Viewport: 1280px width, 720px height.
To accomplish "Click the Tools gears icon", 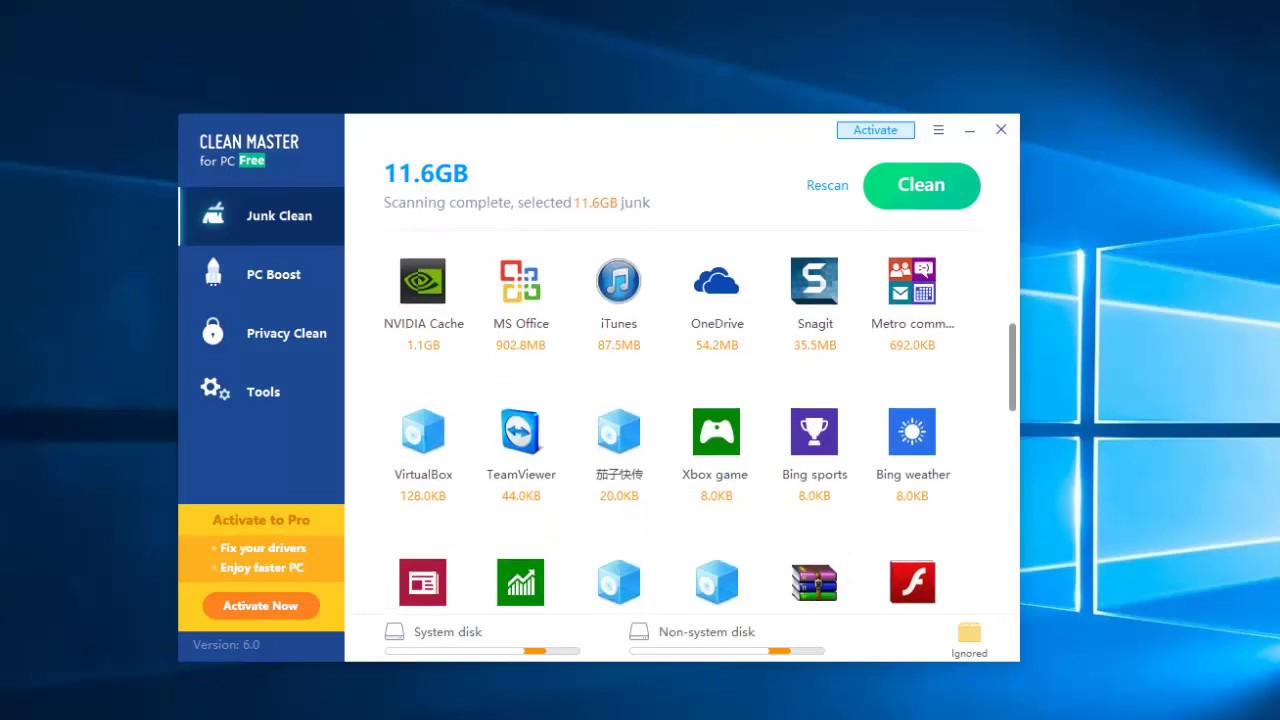I will pos(215,389).
